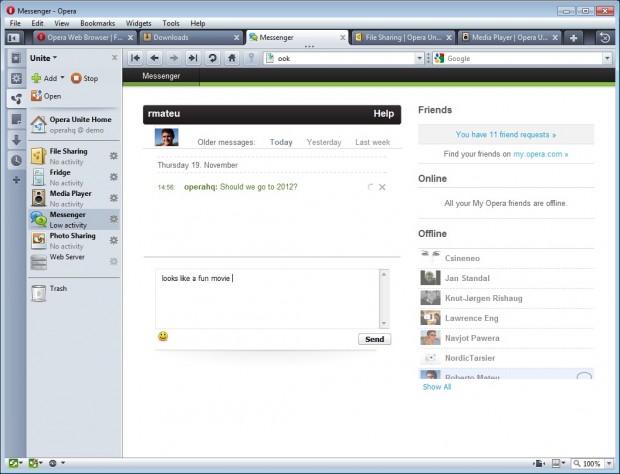Stop the Unite services
The height and width of the screenshot is (474, 620).
coord(85,78)
